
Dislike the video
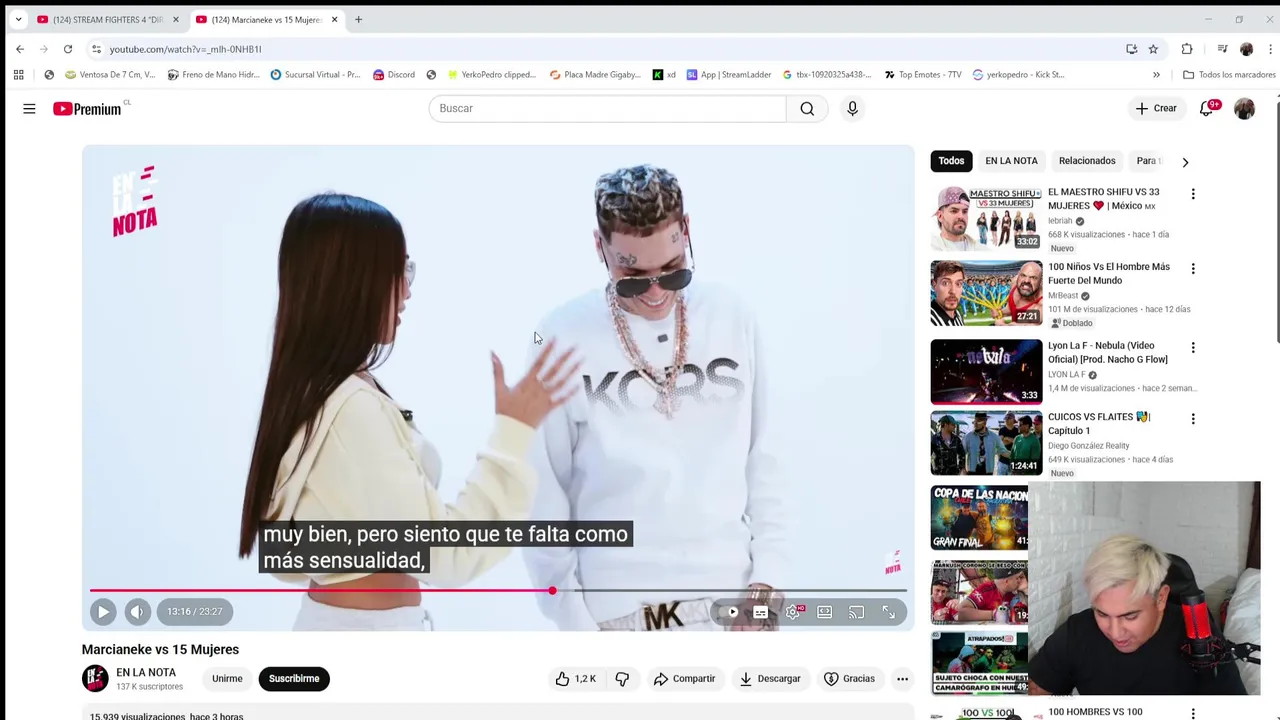click(x=622, y=679)
